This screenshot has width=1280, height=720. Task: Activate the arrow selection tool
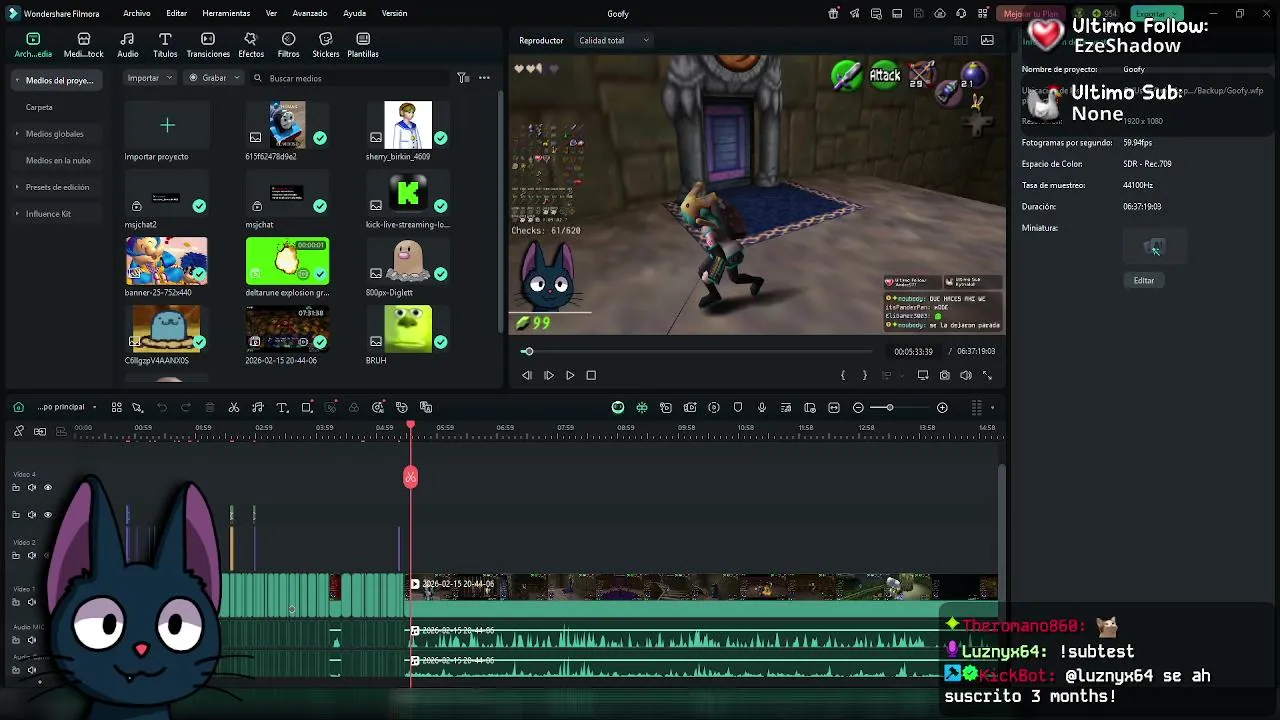[x=138, y=407]
